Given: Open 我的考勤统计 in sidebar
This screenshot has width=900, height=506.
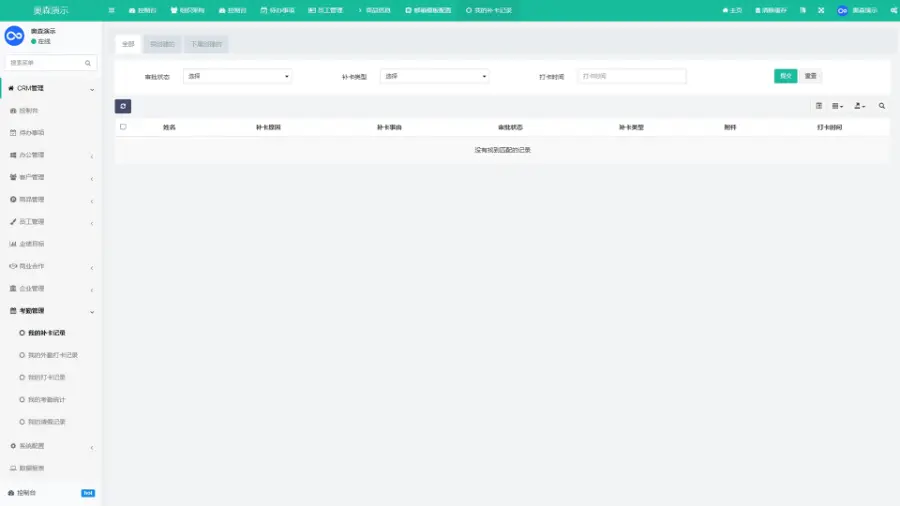Looking at the screenshot, I should (x=47, y=399).
